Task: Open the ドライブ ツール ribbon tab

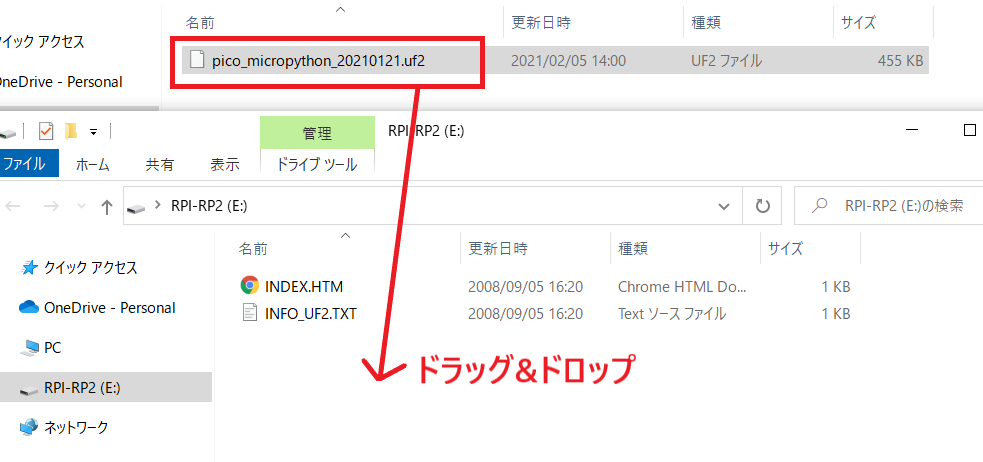Action: pyautogui.click(x=317, y=165)
